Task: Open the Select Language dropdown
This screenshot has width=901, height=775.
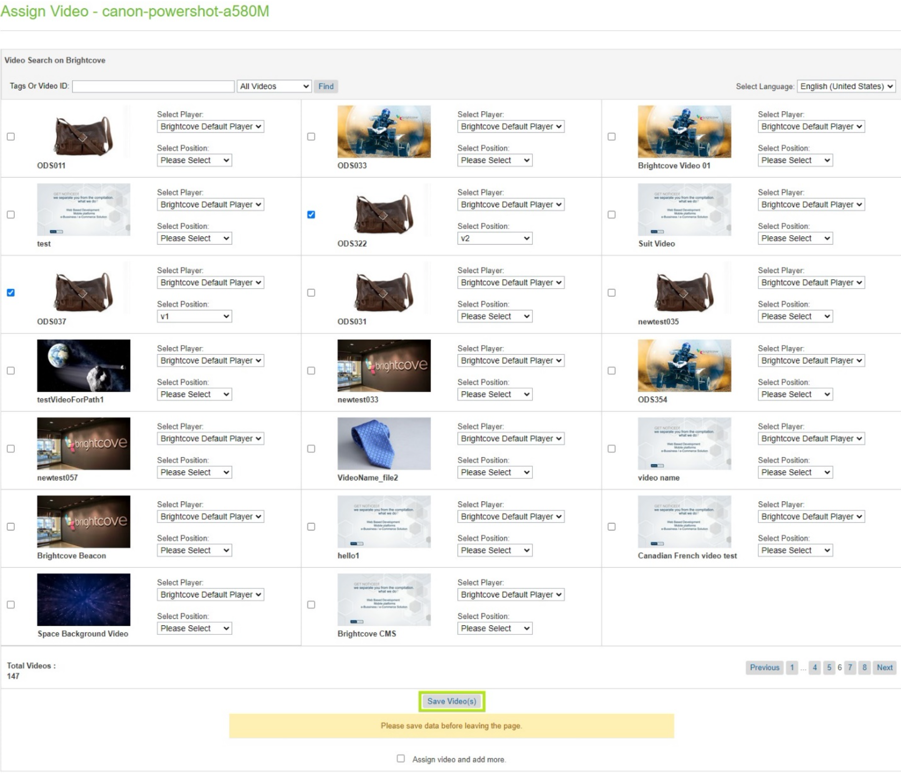Action: (846, 86)
